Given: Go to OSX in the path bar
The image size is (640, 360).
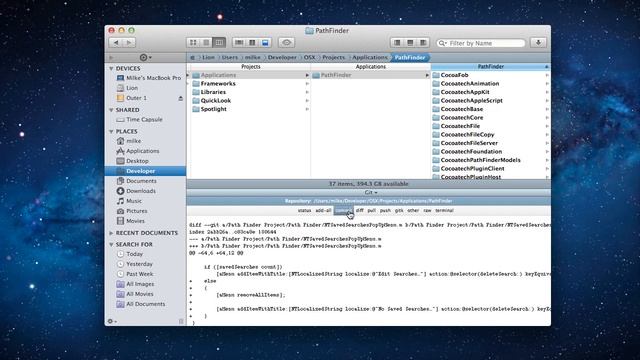Looking at the screenshot, I should pyautogui.click(x=309, y=58).
